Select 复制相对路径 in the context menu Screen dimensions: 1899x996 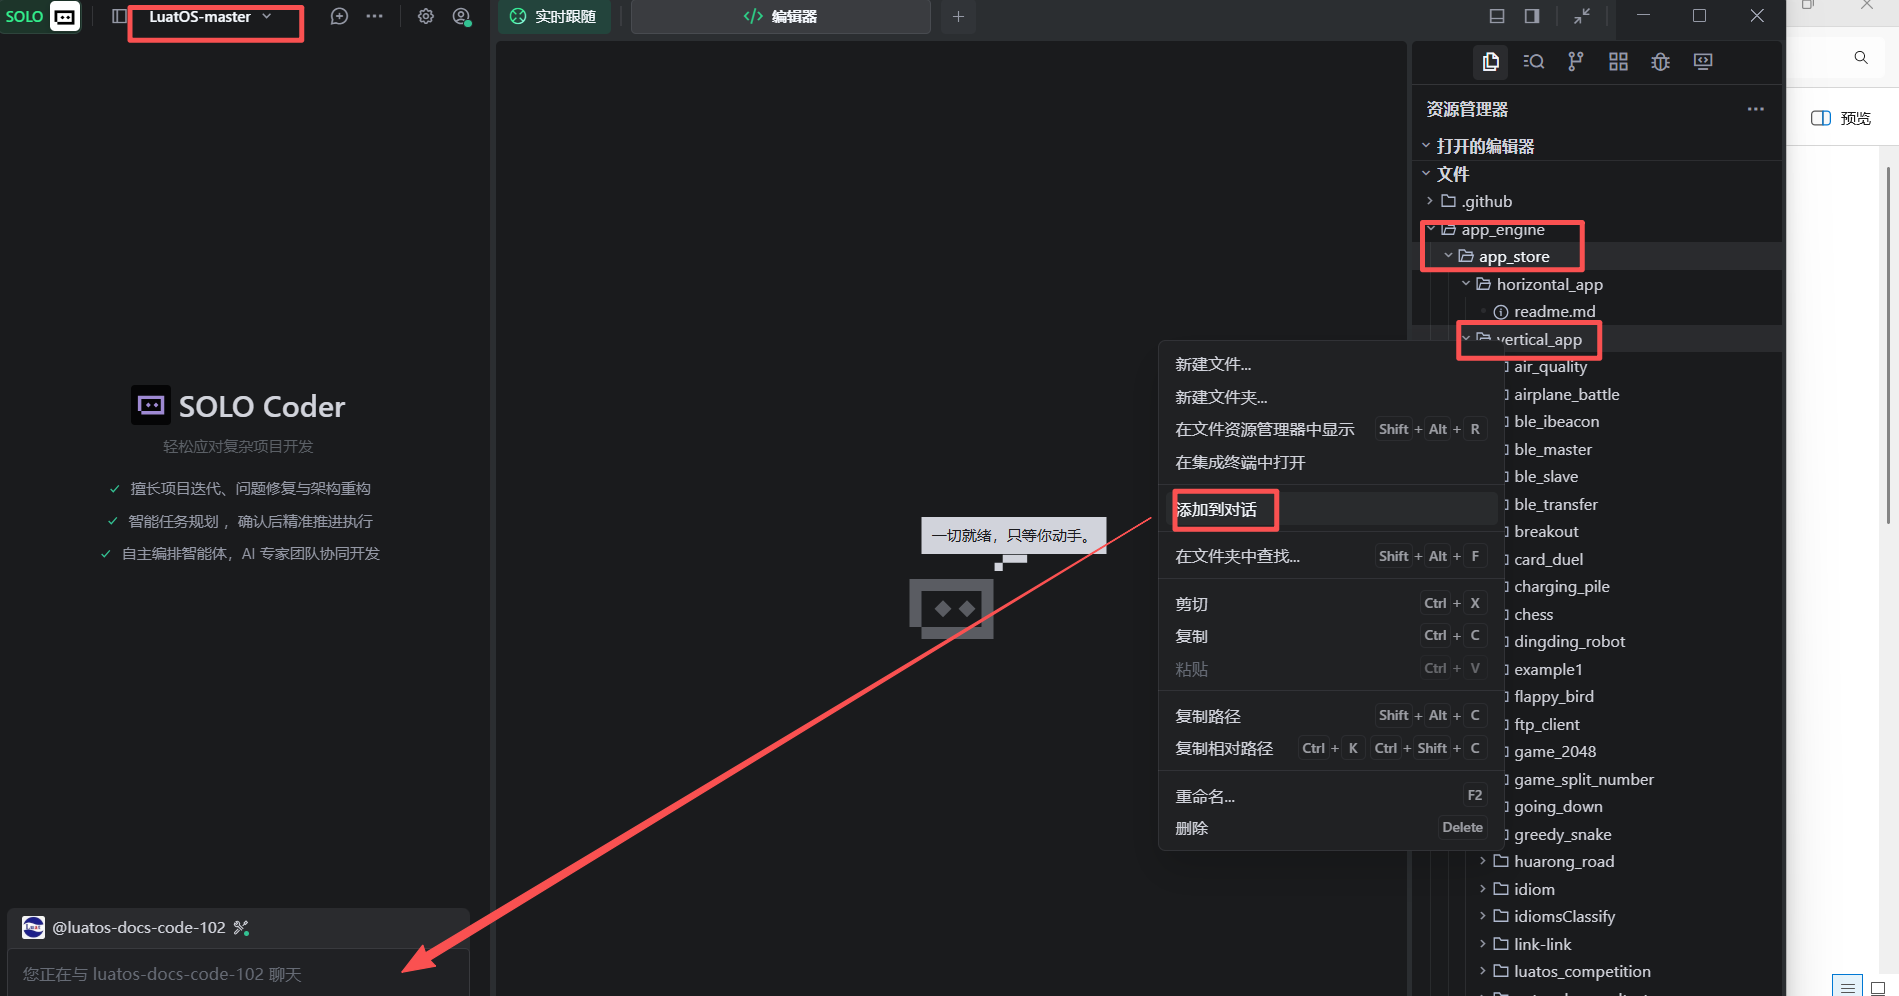point(1331,748)
